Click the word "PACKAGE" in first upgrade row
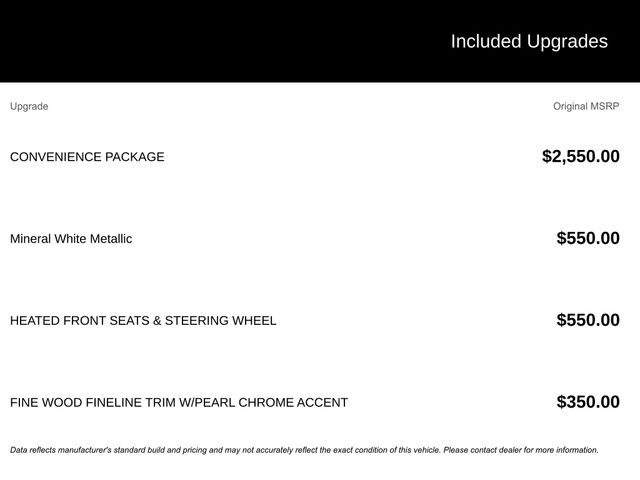Viewport: 640px width, 480px height. coord(135,157)
